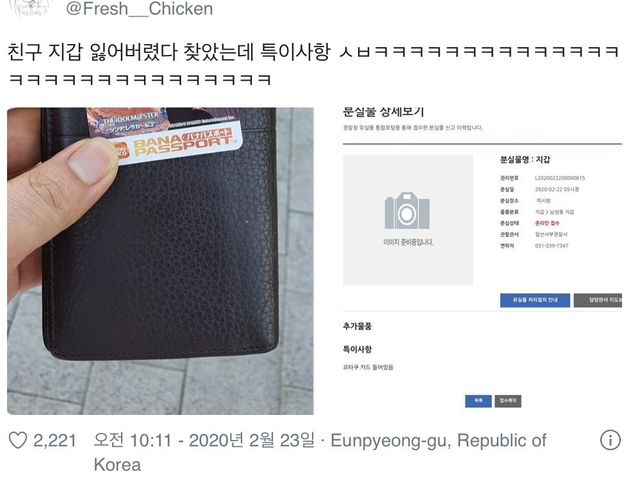Click the gray 담당관서 지도보기 button
640x484 pixels.
click(x=598, y=300)
